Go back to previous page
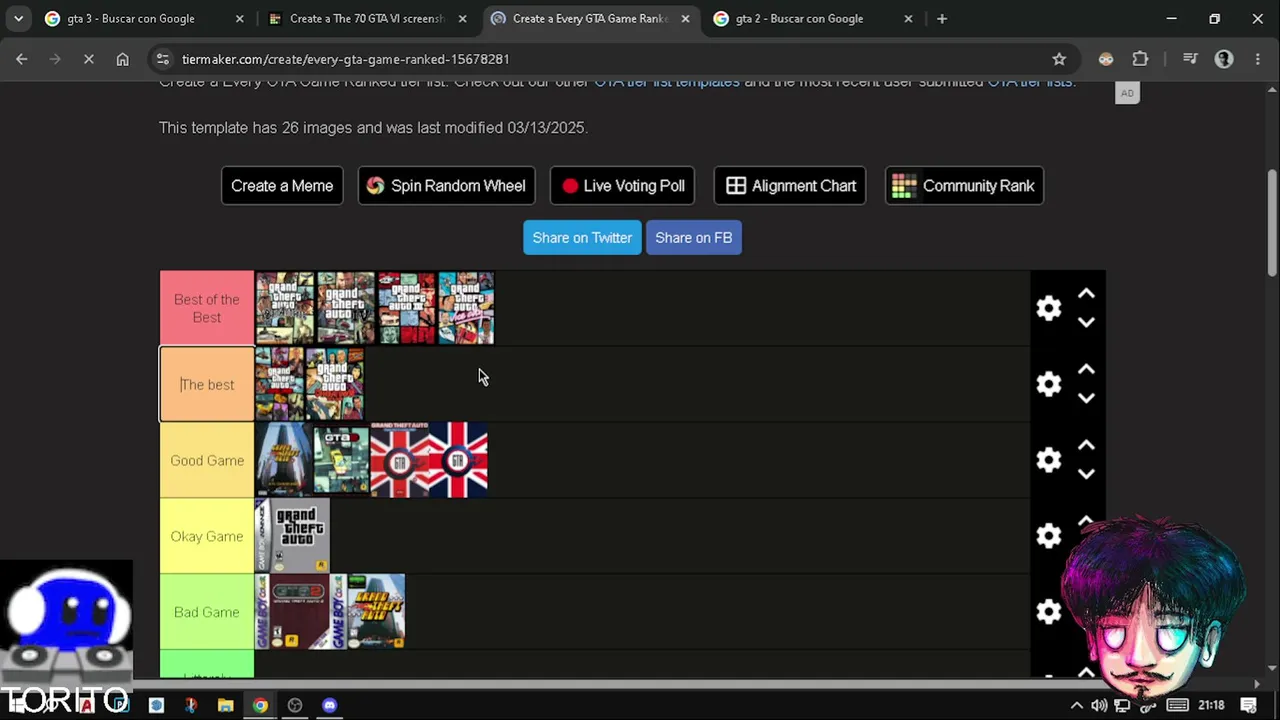 point(22,59)
